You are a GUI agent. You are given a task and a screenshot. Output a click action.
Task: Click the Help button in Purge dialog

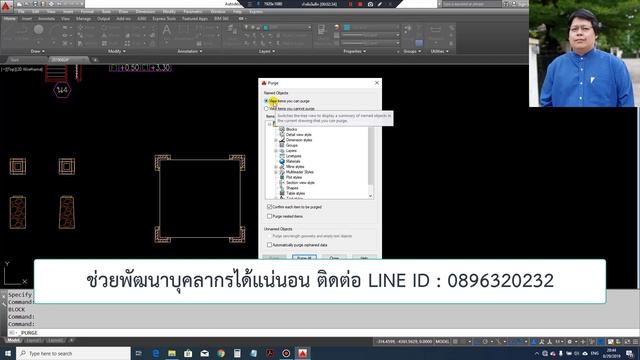(364, 258)
